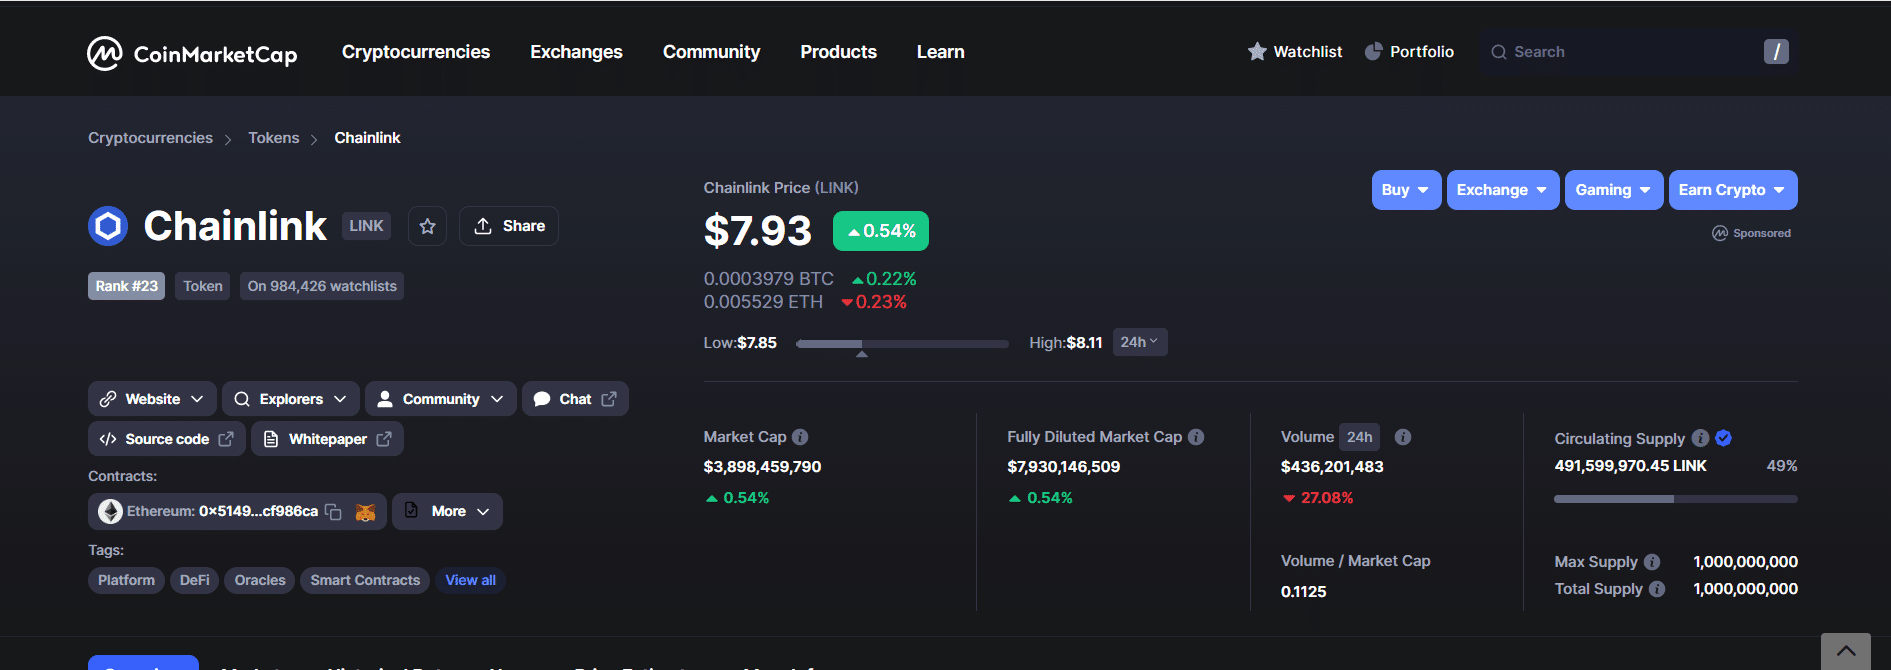
Task: Open the Chat external link
Action: click(x=575, y=399)
